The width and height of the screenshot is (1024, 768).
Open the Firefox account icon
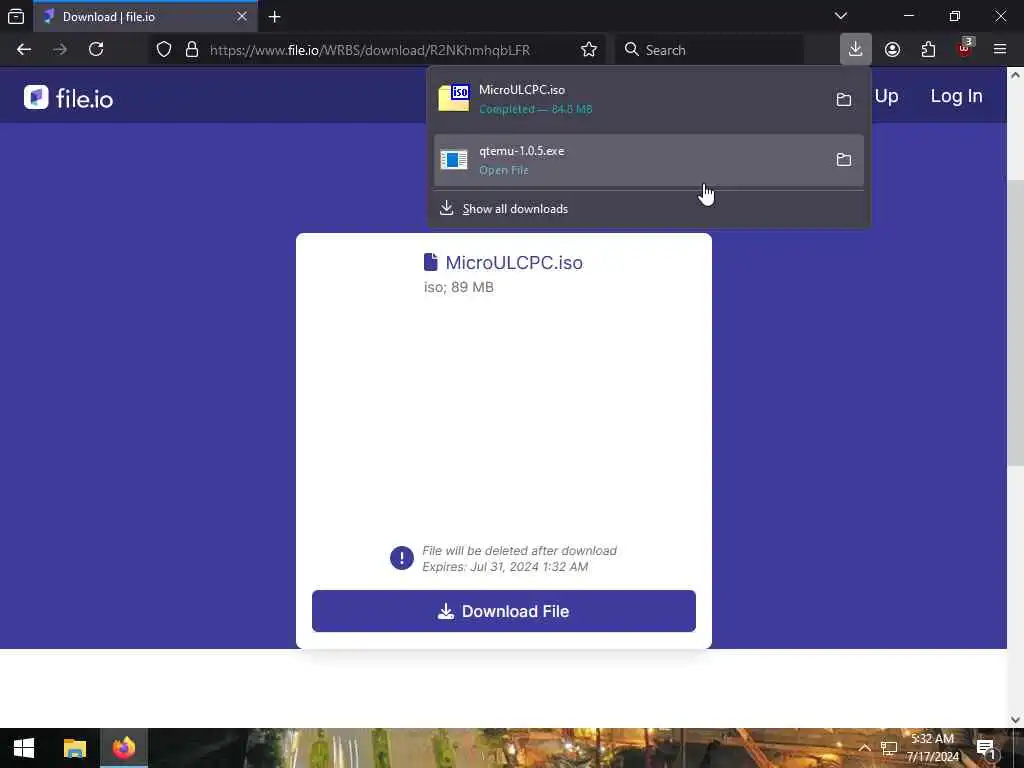892,50
